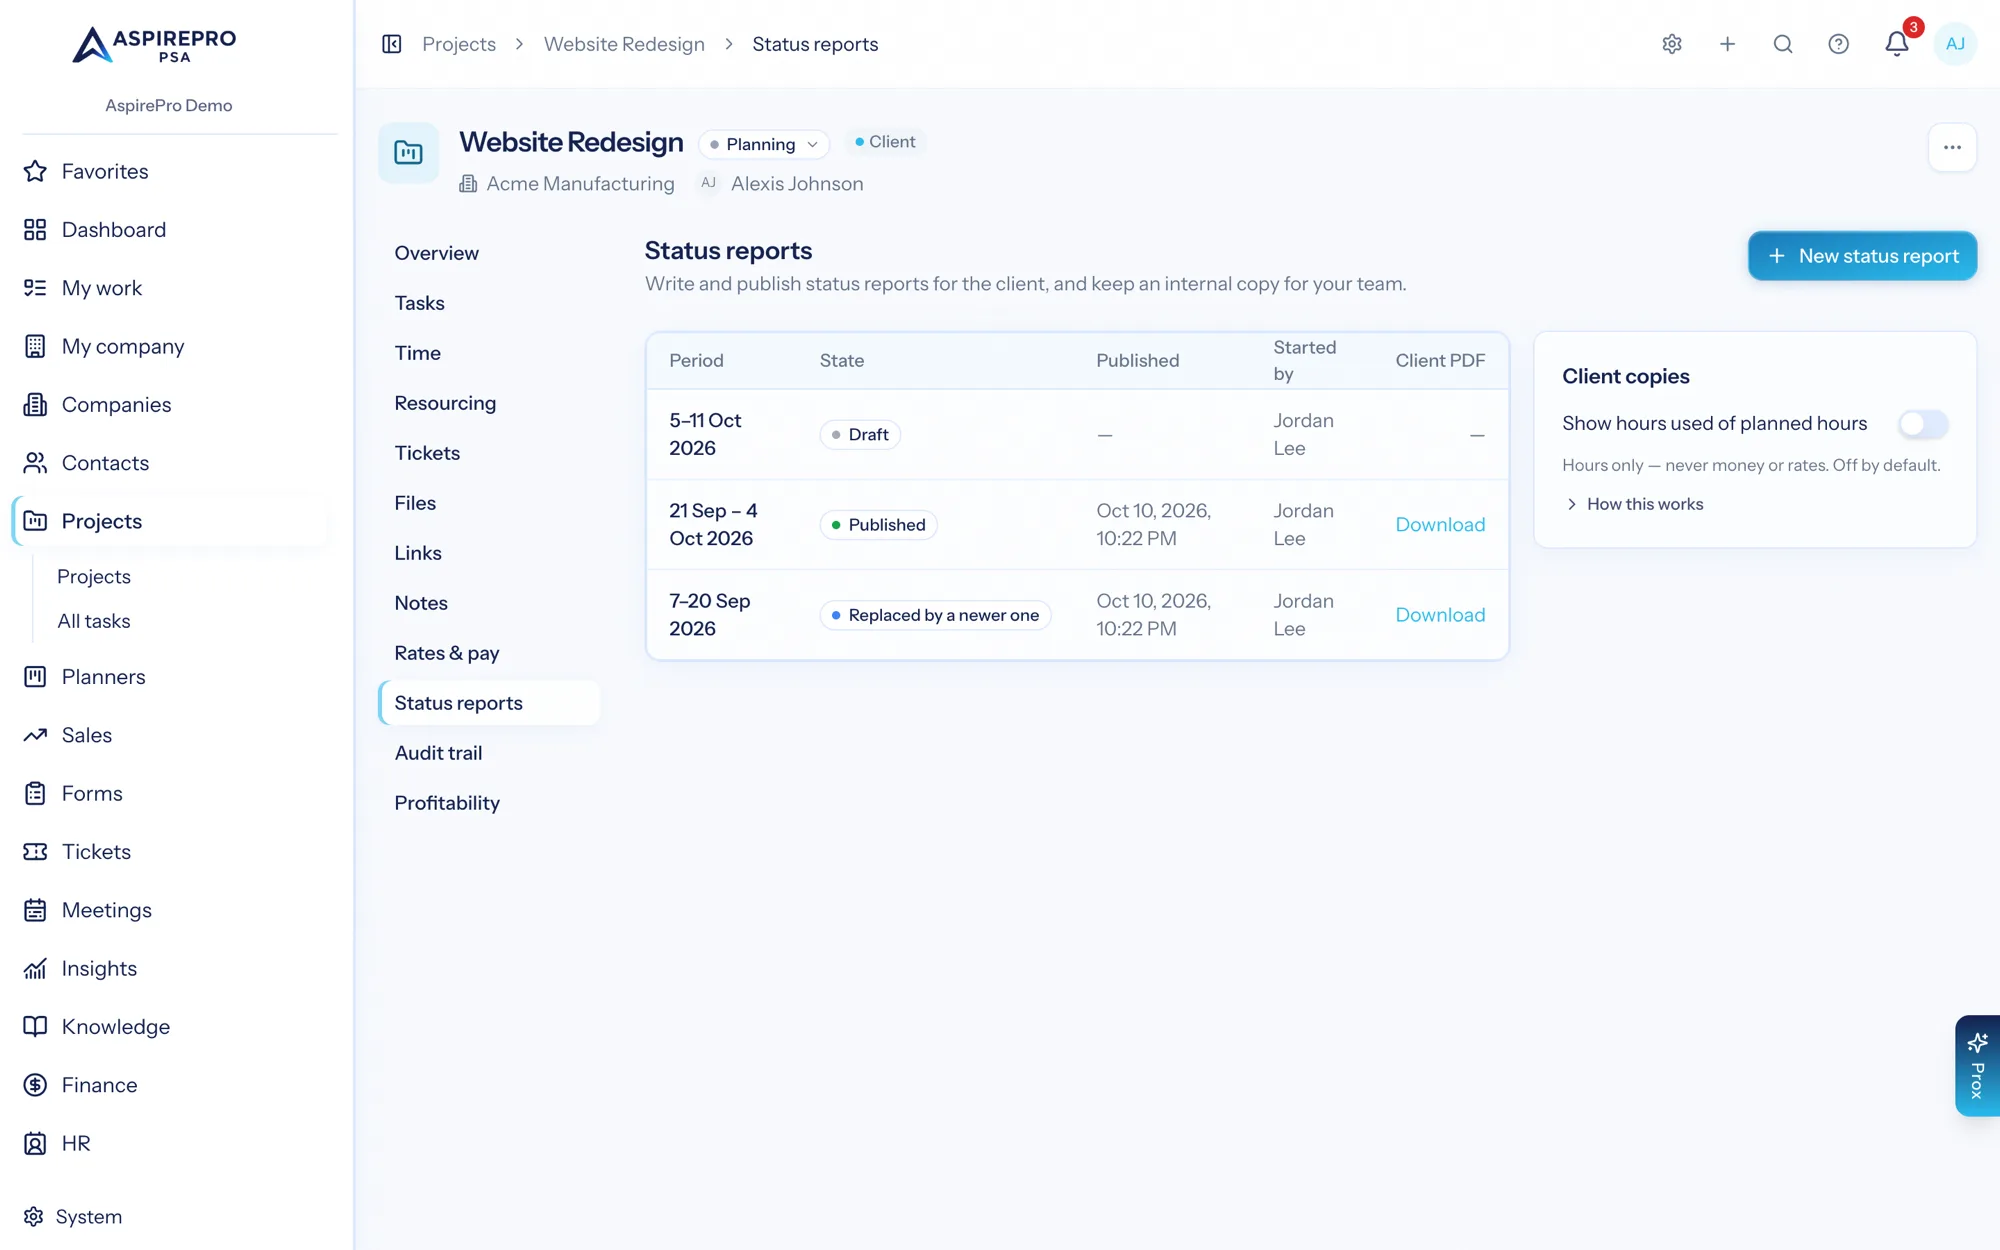Switch to the Tasks tab
This screenshot has width=2000, height=1250.
point(489,303)
